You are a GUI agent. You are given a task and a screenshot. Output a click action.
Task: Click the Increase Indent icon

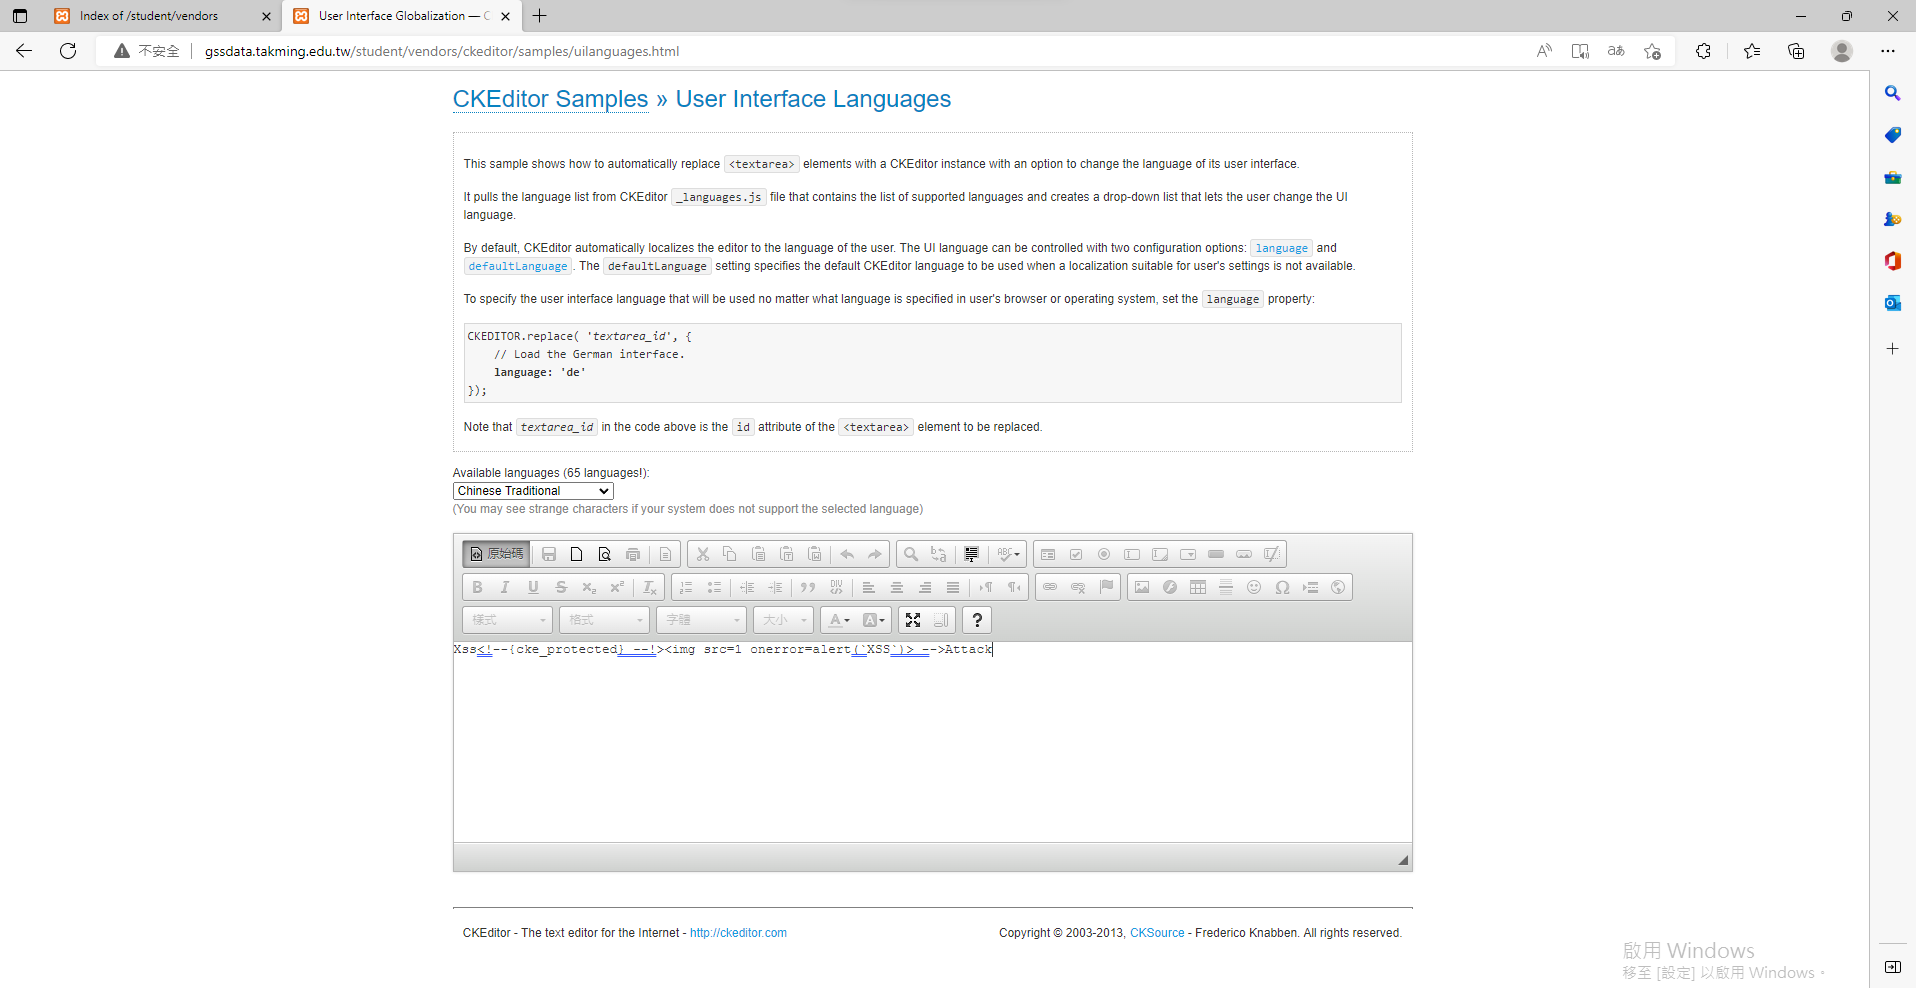click(775, 587)
